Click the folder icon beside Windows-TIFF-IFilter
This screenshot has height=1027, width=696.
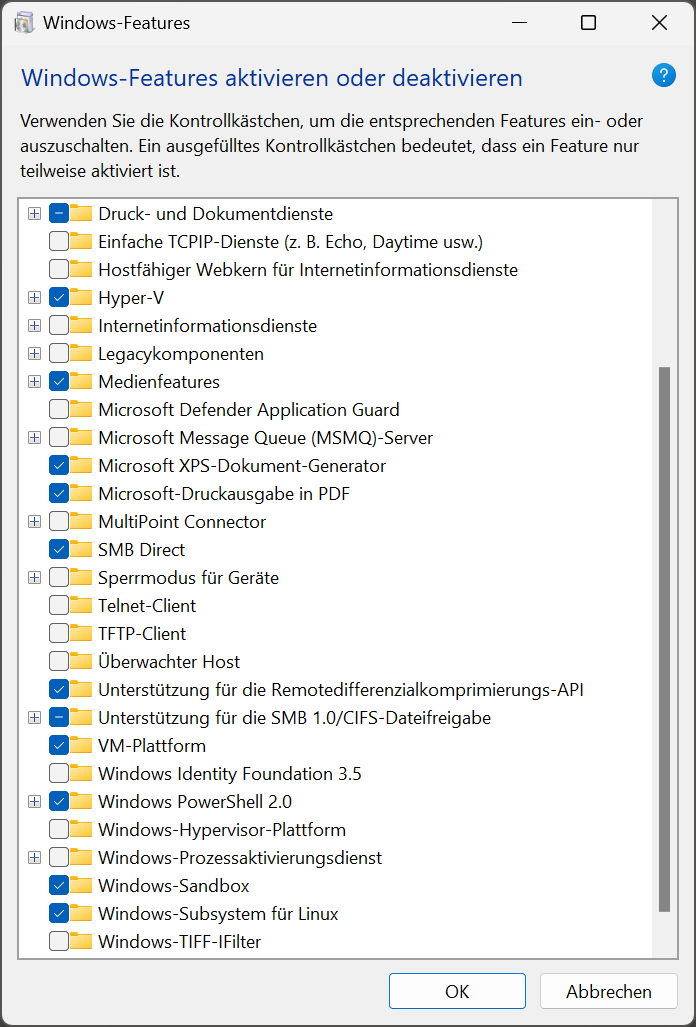tap(81, 941)
